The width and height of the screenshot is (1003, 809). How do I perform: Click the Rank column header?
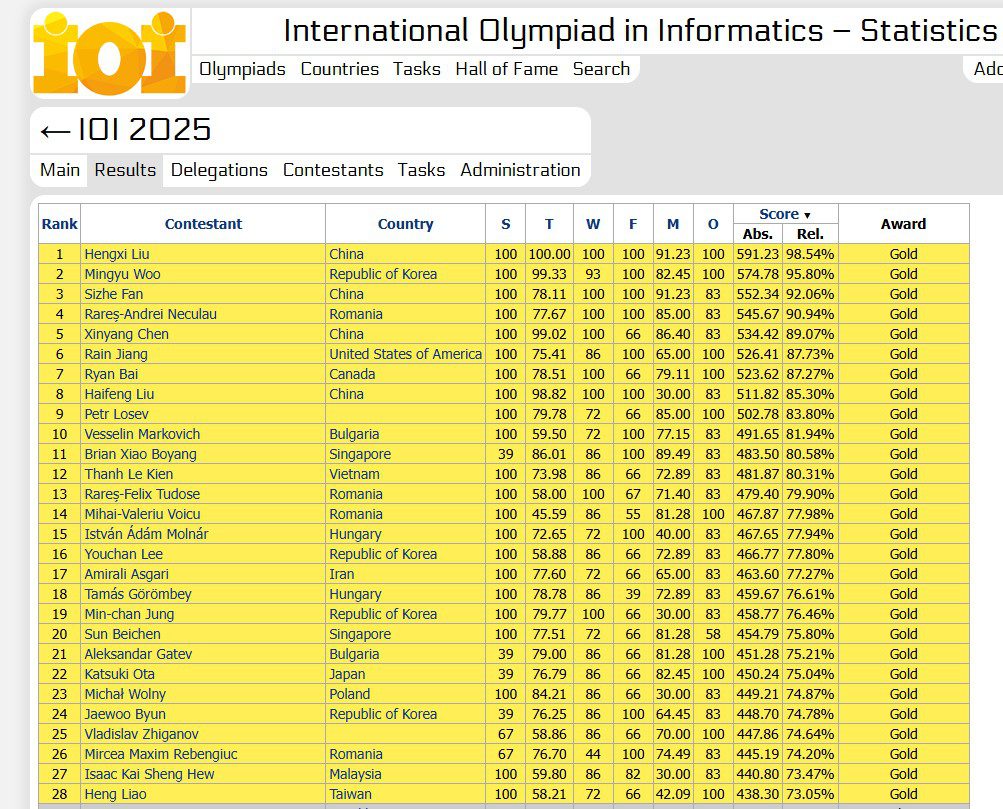click(59, 224)
